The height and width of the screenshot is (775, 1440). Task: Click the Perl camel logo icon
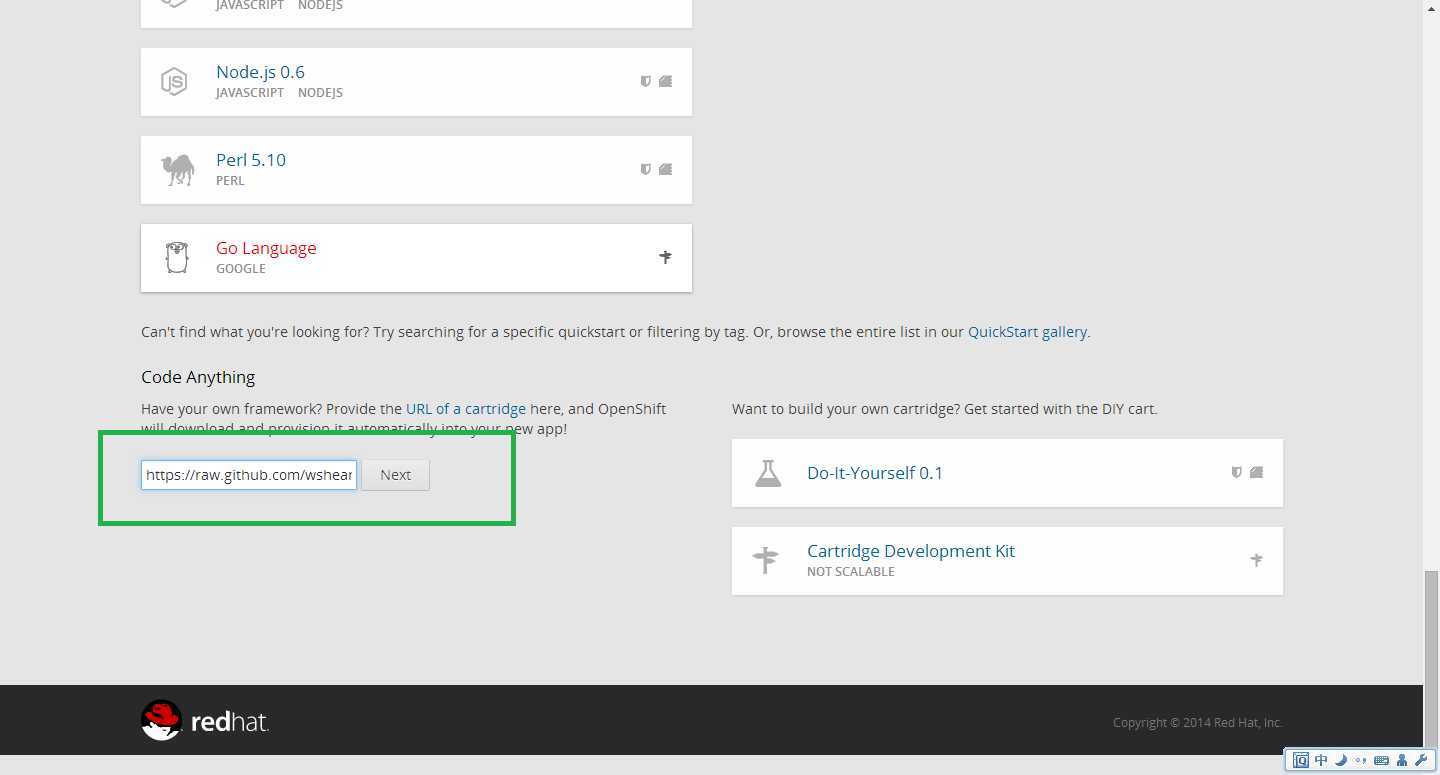[177, 170]
